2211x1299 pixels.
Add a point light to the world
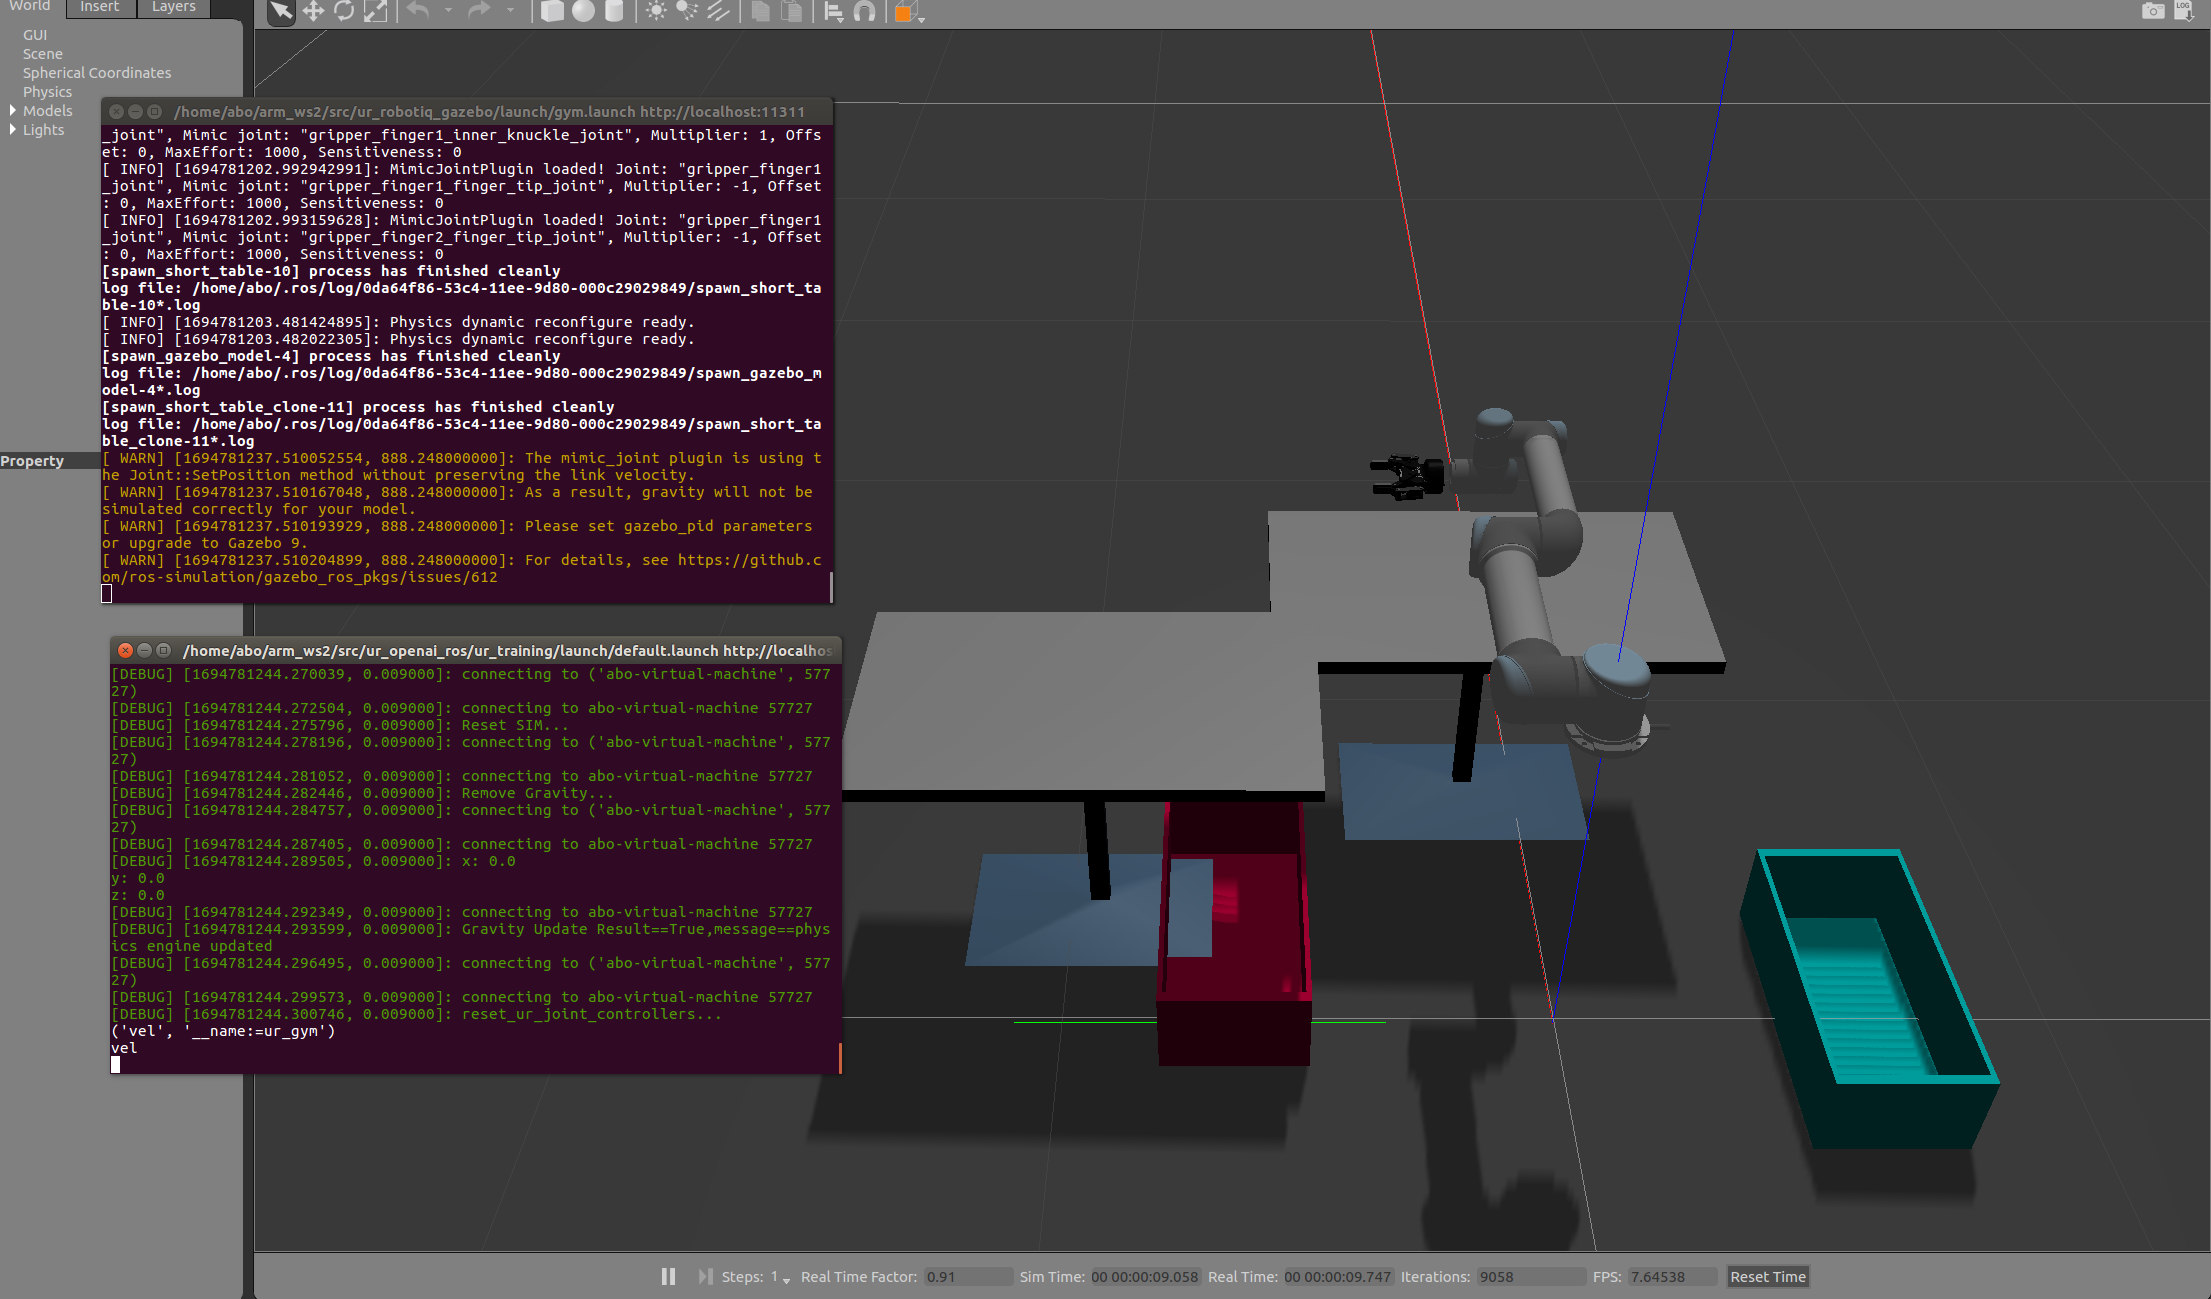pos(657,13)
